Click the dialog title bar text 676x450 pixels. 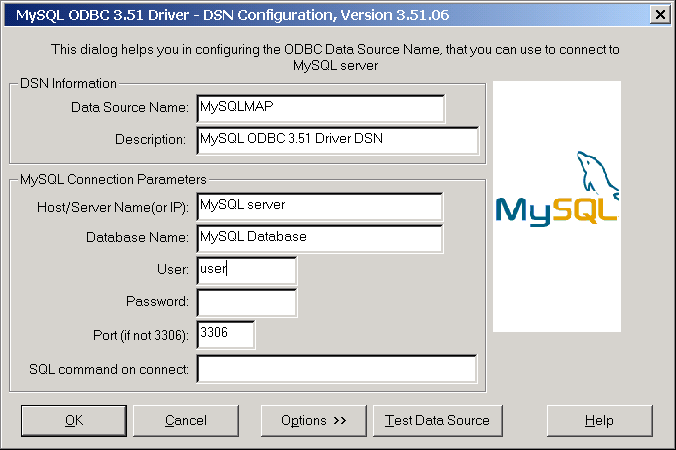pos(232,15)
